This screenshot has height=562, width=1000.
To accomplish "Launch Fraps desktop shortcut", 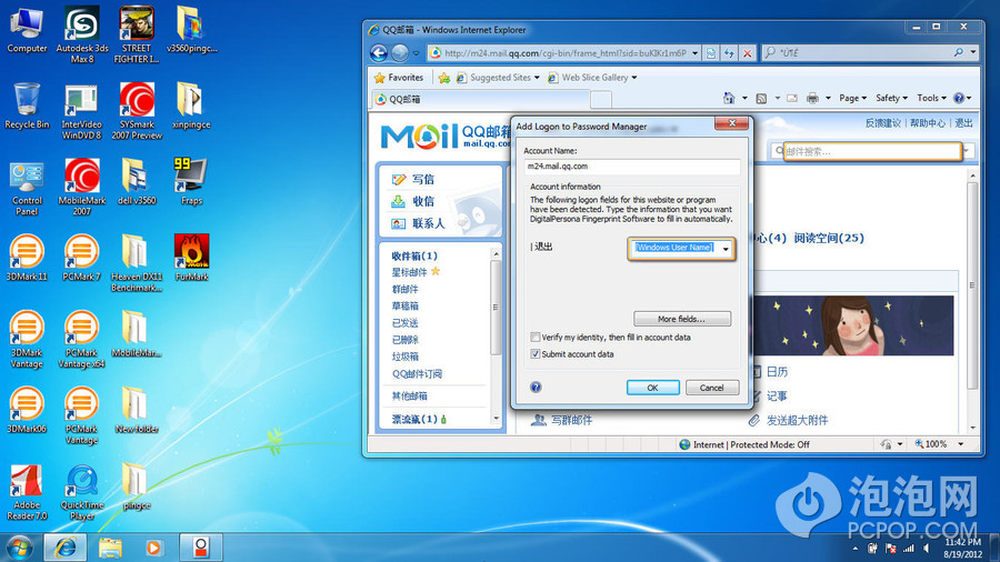I will 191,182.
